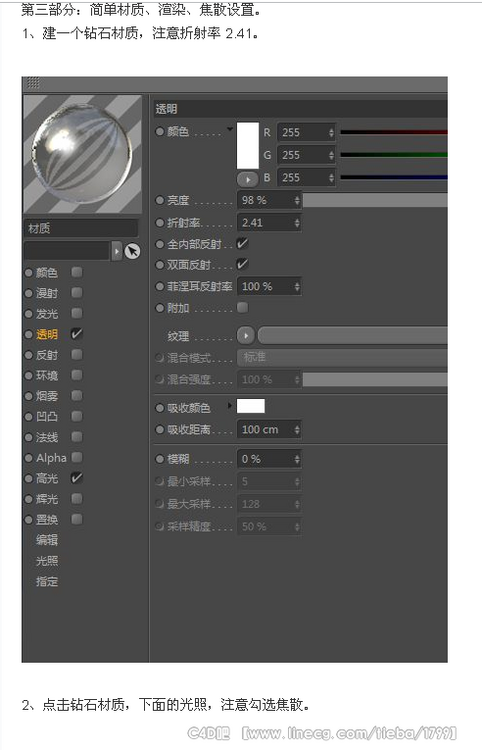Open the color texture arrow button below the white swatch
This screenshot has width=482, height=750.
click(248, 180)
